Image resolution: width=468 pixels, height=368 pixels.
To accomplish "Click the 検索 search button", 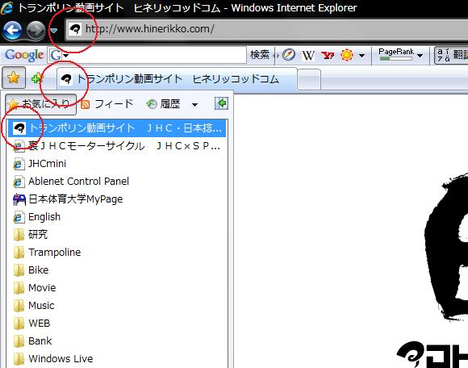I will click(x=260, y=55).
